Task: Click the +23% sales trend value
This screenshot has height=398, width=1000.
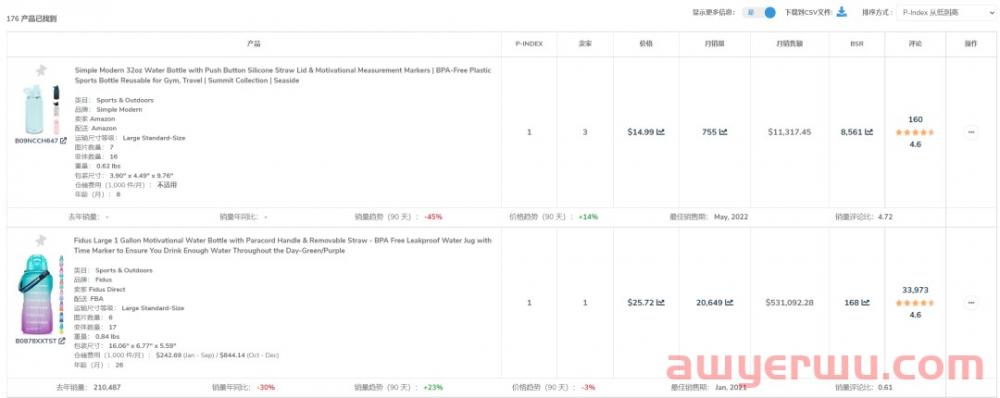Action: (x=433, y=387)
